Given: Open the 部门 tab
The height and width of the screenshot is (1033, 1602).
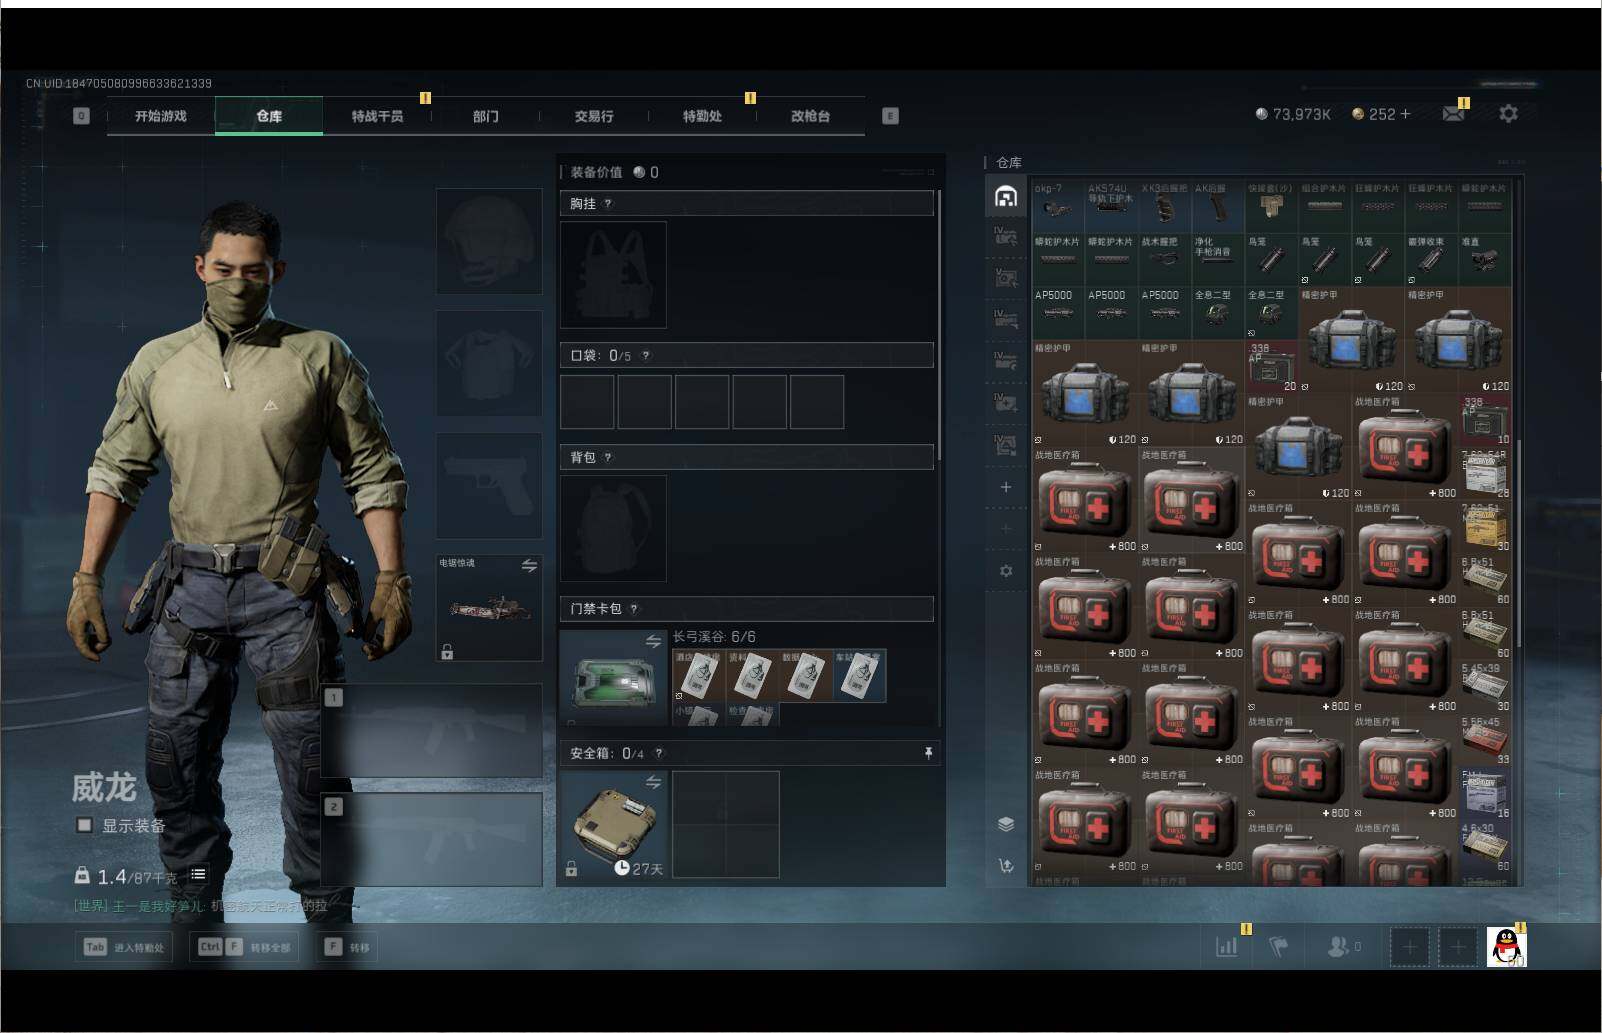Looking at the screenshot, I should pyautogui.click(x=485, y=116).
